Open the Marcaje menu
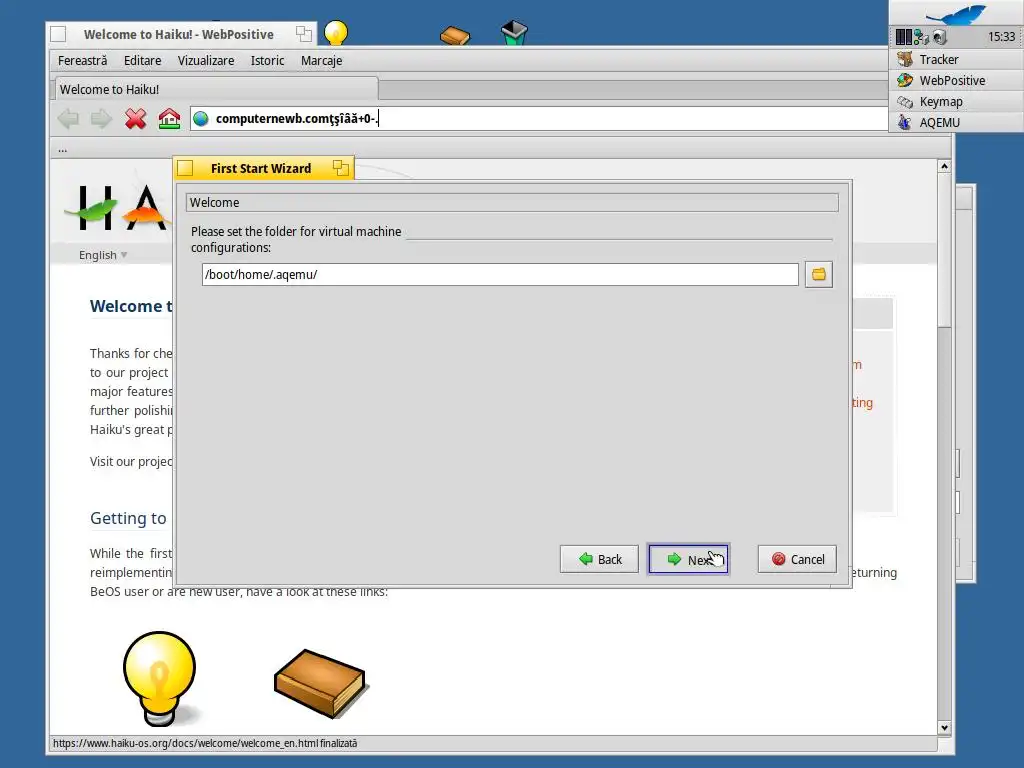 pos(321,61)
